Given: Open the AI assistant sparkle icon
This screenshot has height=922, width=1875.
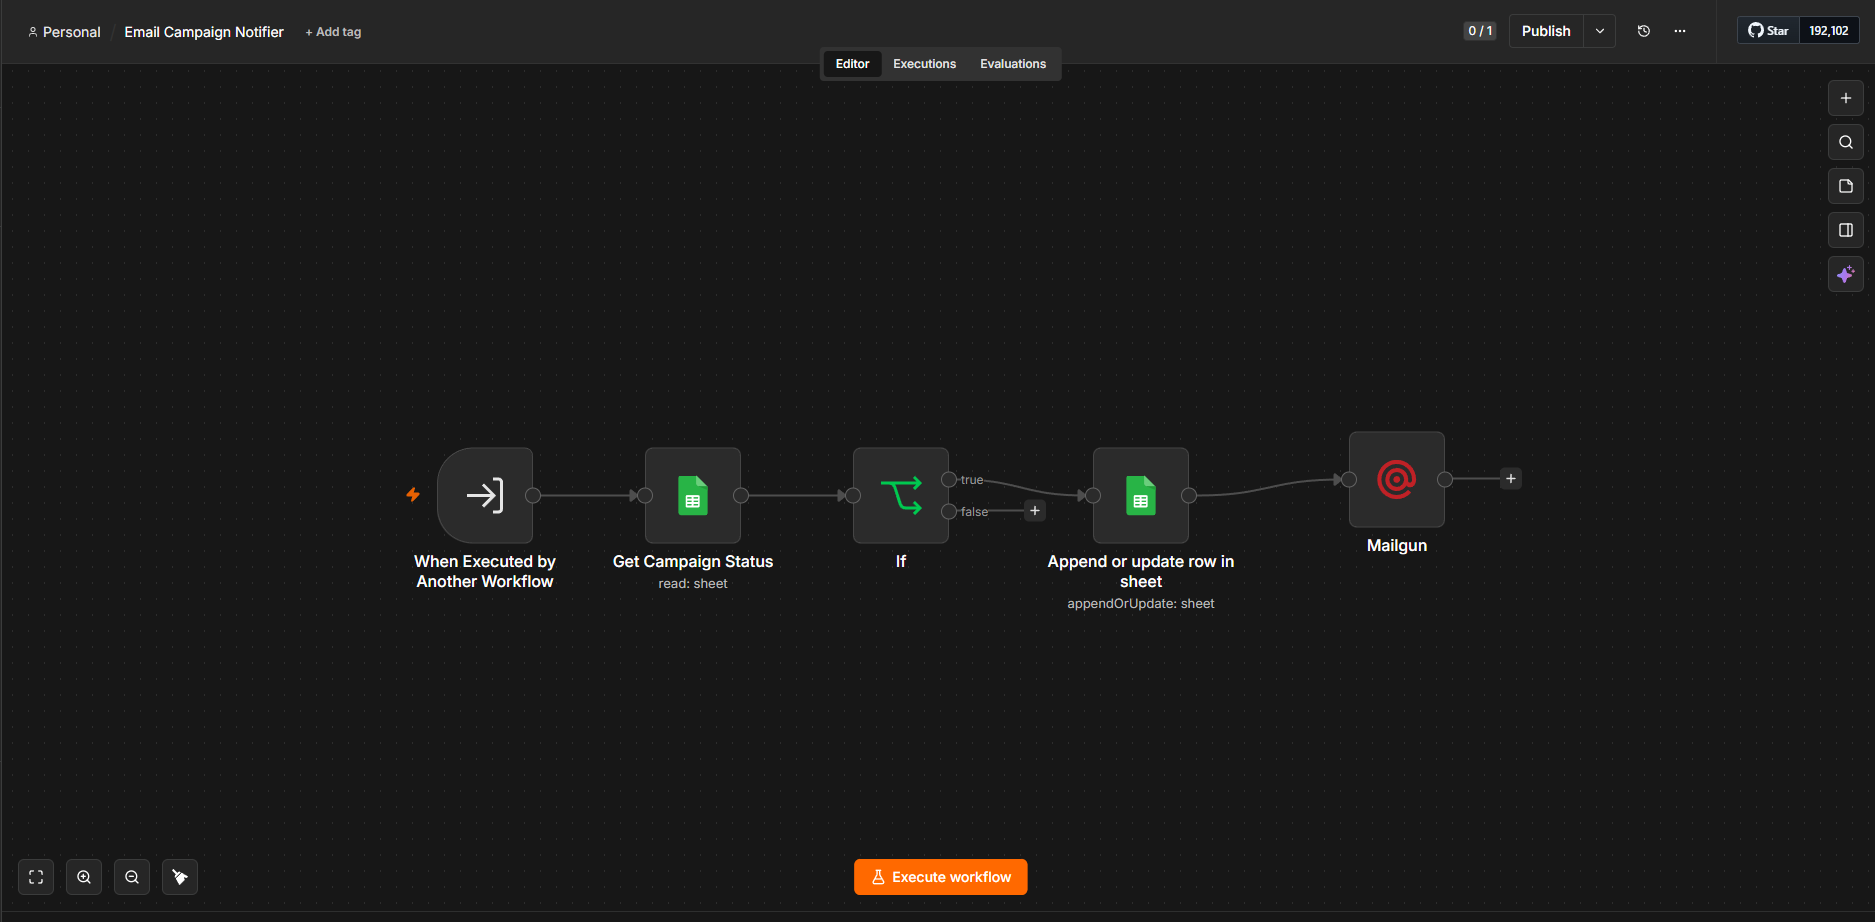Looking at the screenshot, I should coord(1846,274).
